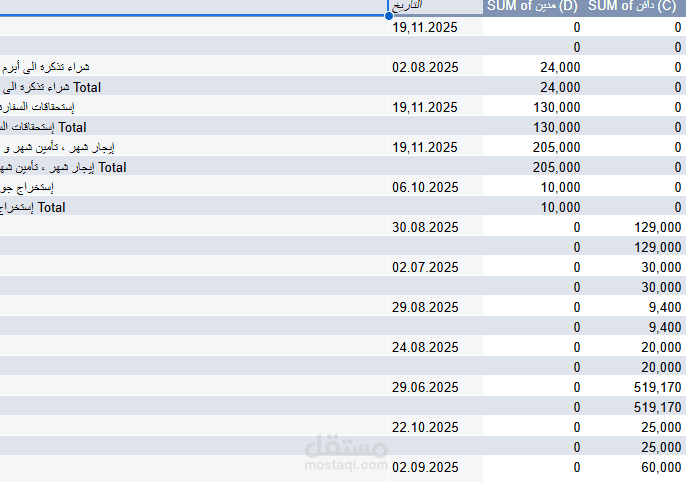This screenshot has width=693, height=482.
Task: Click the 24,000 value in the 02.08.2025 row
Action: [560, 68]
